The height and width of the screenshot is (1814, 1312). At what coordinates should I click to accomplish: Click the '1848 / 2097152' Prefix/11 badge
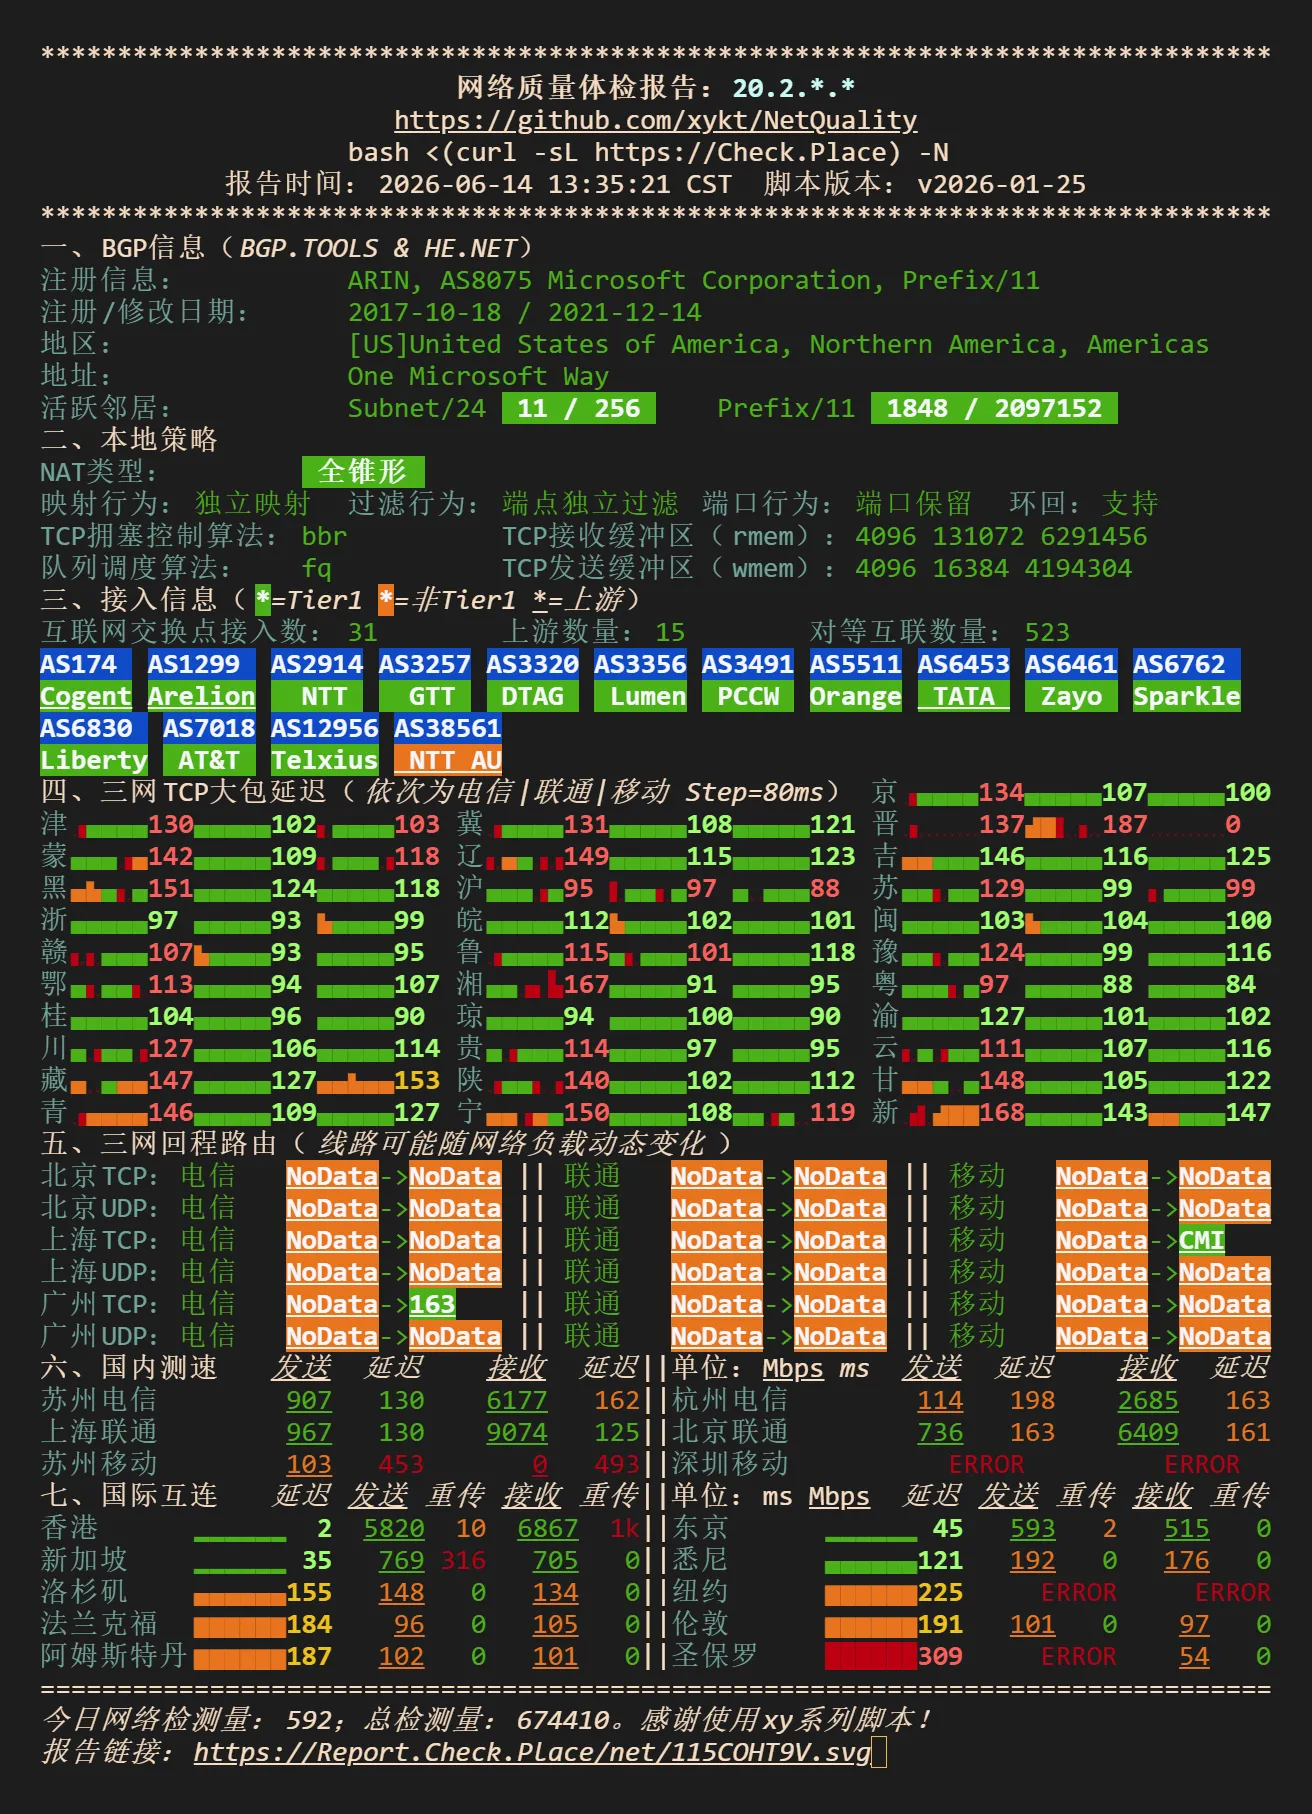994,408
